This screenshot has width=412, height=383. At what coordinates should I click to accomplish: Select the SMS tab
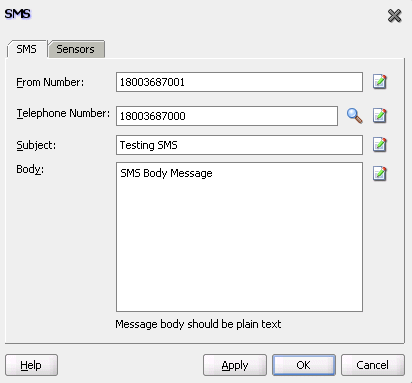tap(27, 49)
